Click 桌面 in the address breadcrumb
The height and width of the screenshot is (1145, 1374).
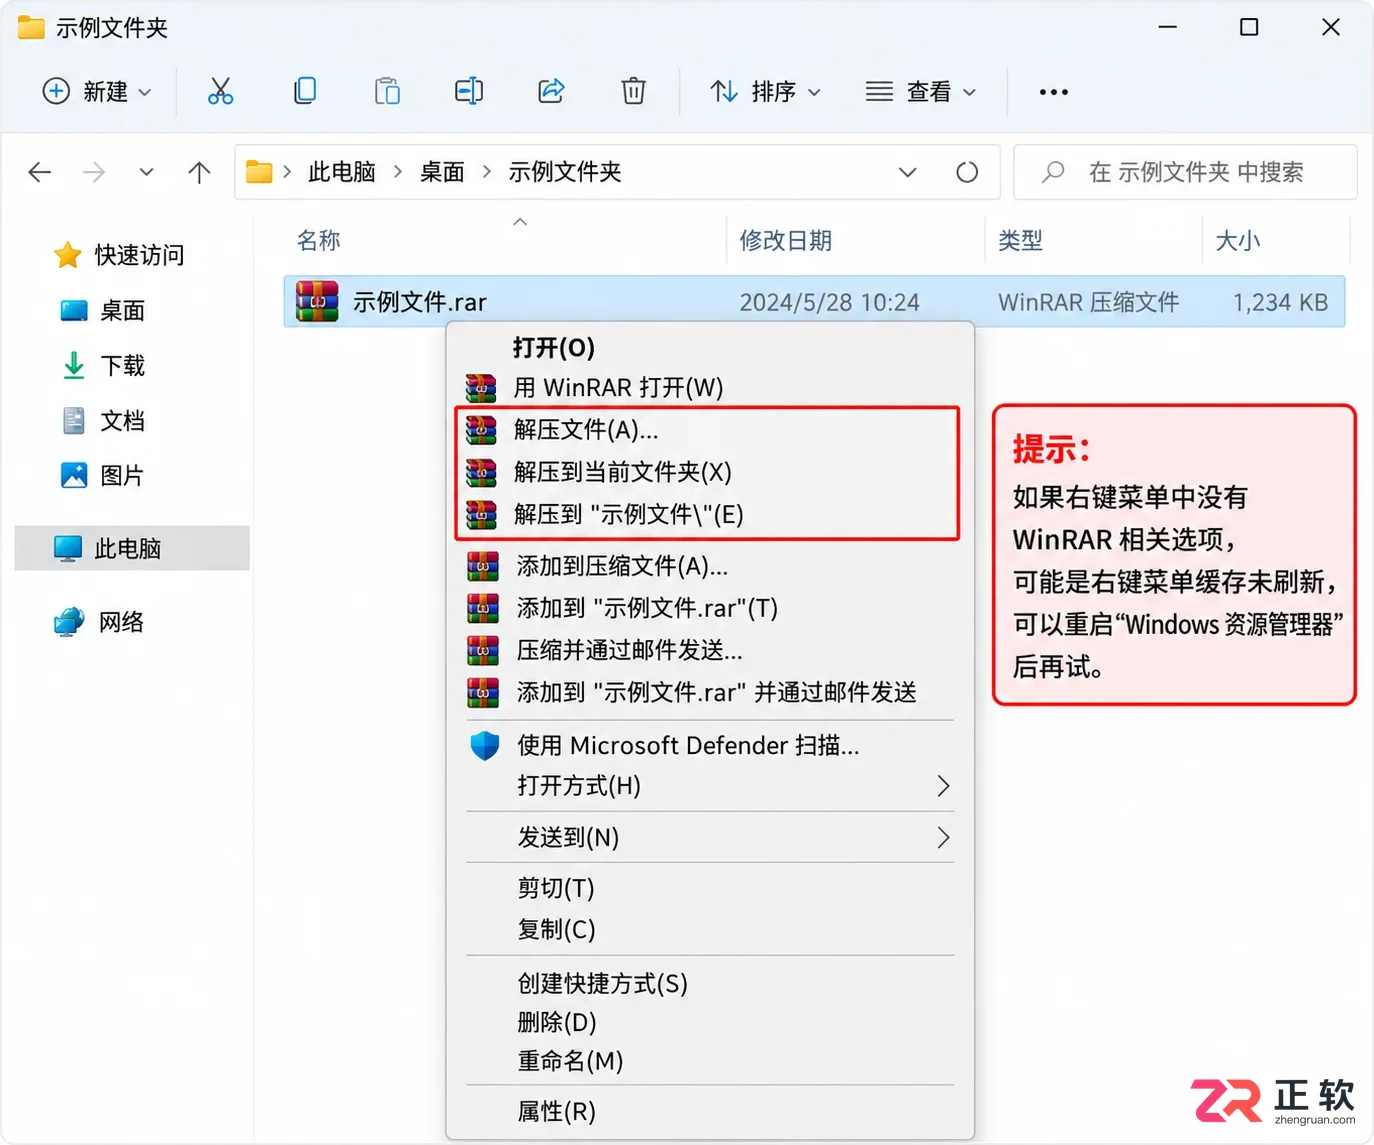click(442, 172)
